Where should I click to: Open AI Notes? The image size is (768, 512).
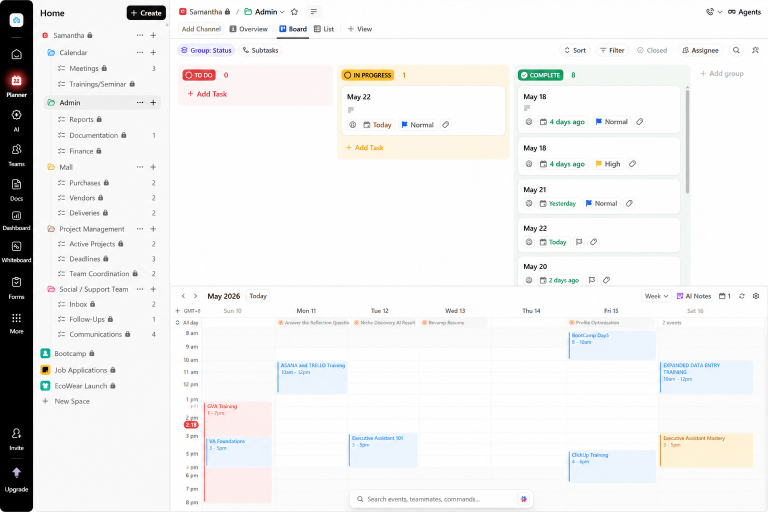[x=694, y=296]
